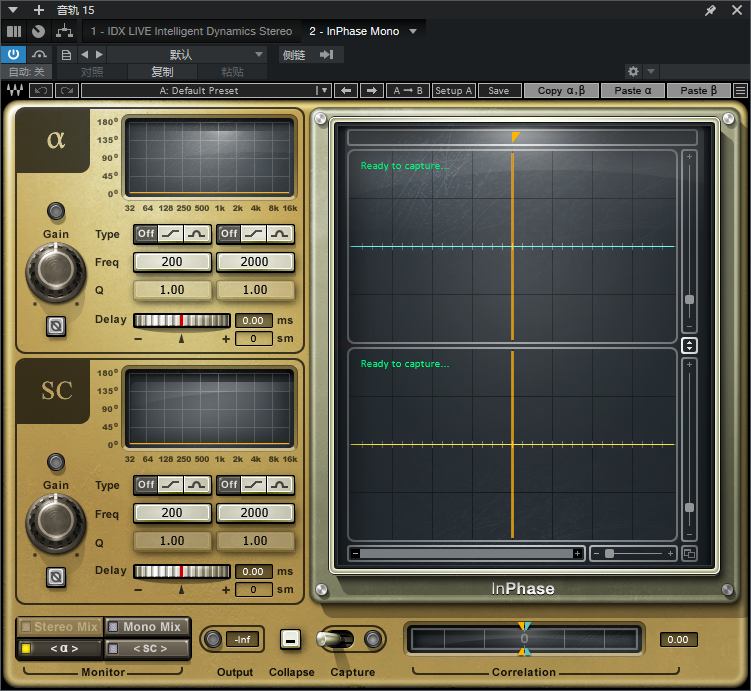Load next Waves preset right arrow
The height and width of the screenshot is (691, 751).
pos(372,91)
